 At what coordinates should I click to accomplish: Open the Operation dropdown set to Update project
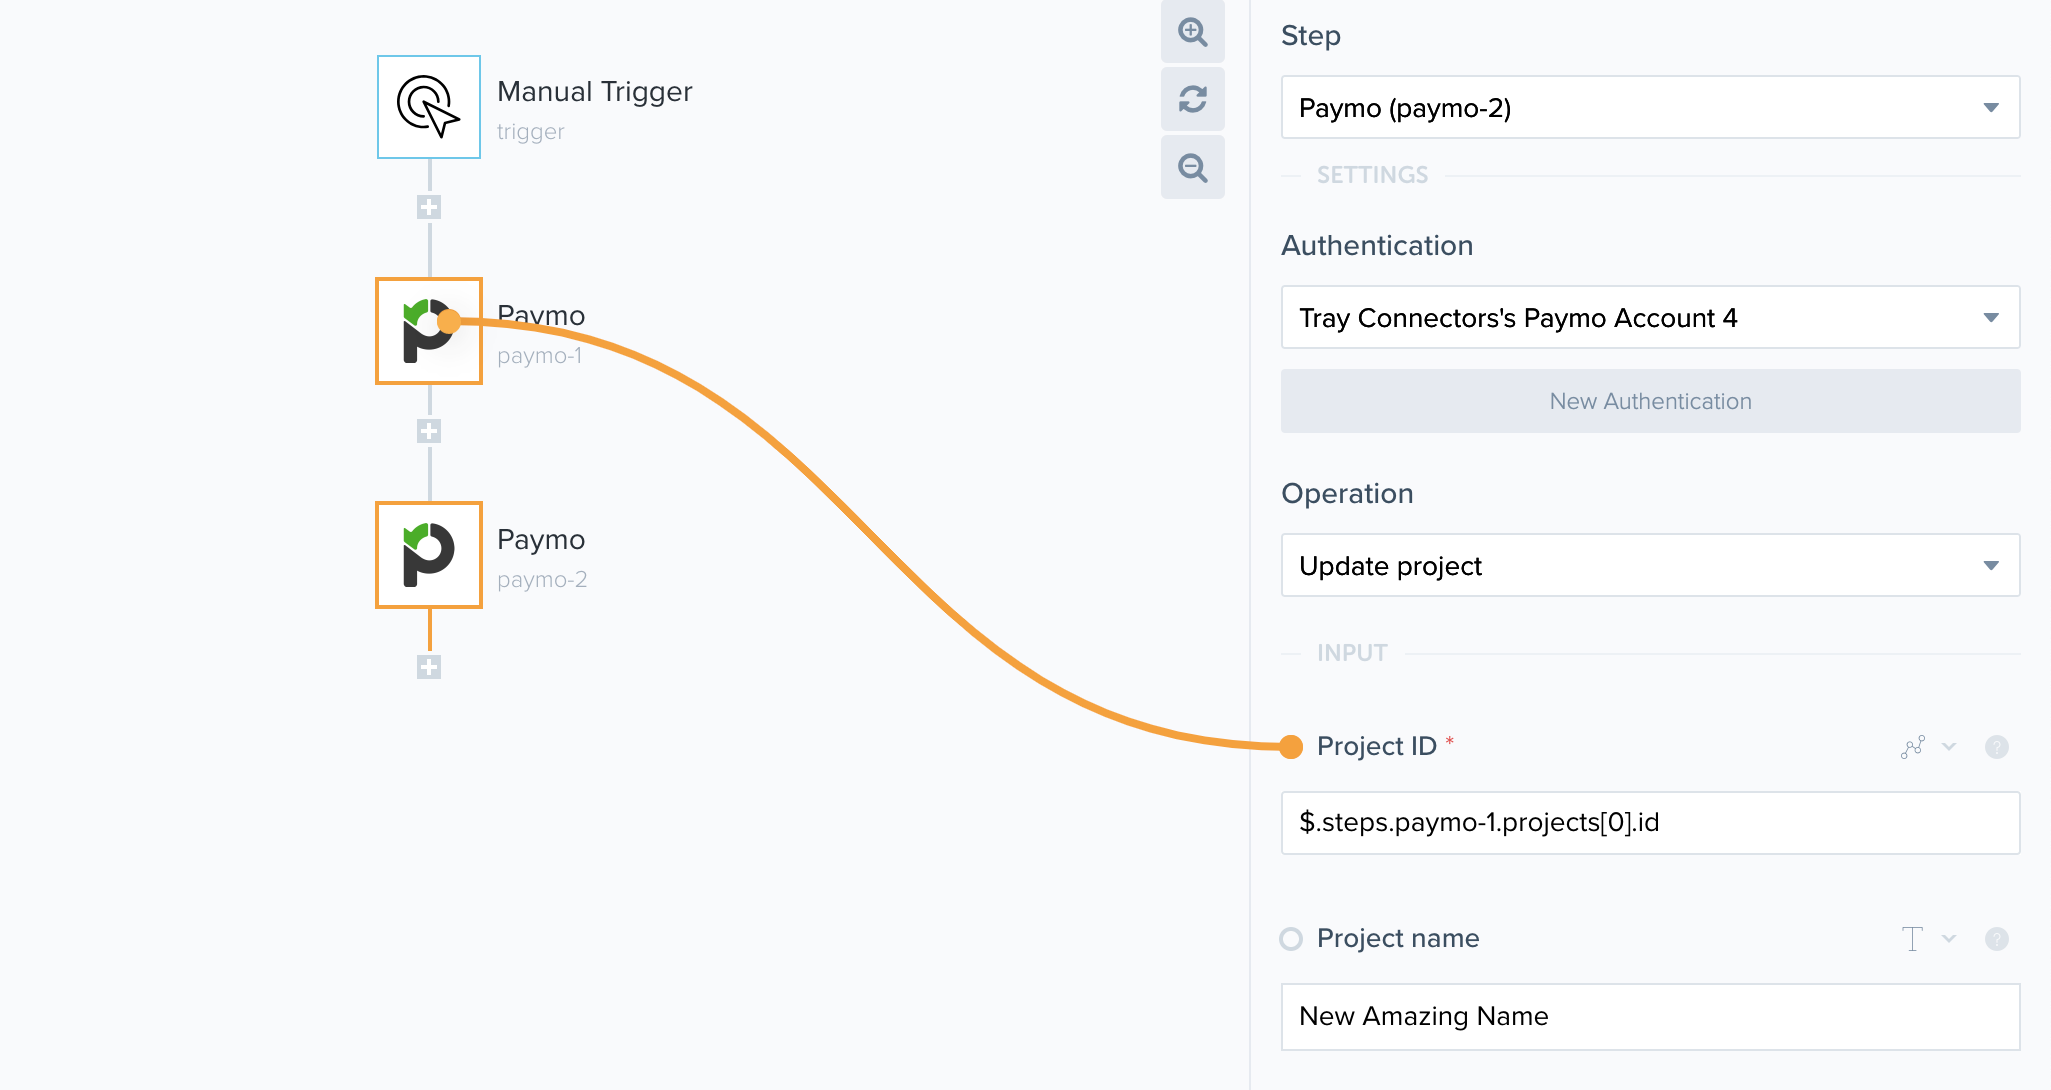click(1651, 565)
